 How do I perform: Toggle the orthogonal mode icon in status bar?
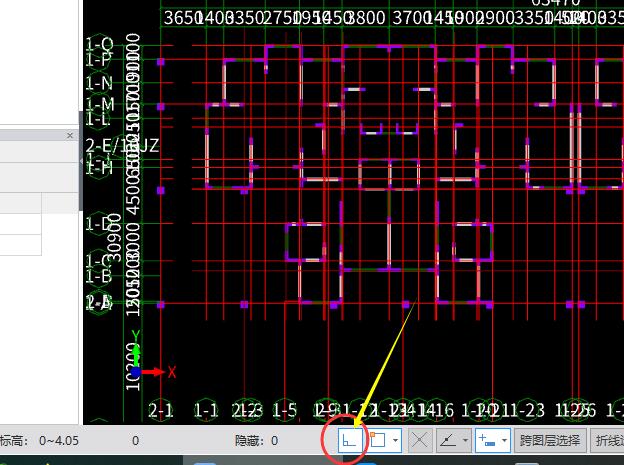[x=350, y=440]
